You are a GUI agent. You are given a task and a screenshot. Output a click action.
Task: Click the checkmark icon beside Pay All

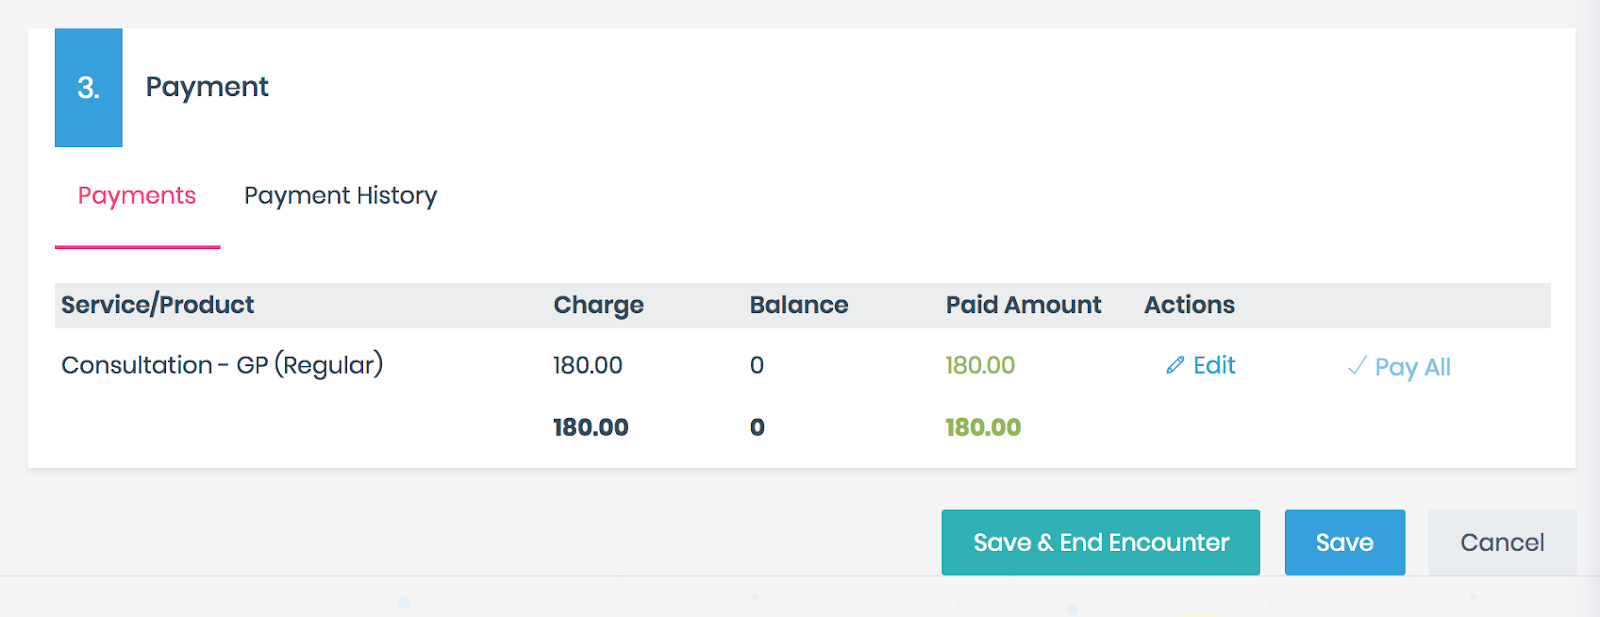click(x=1357, y=366)
